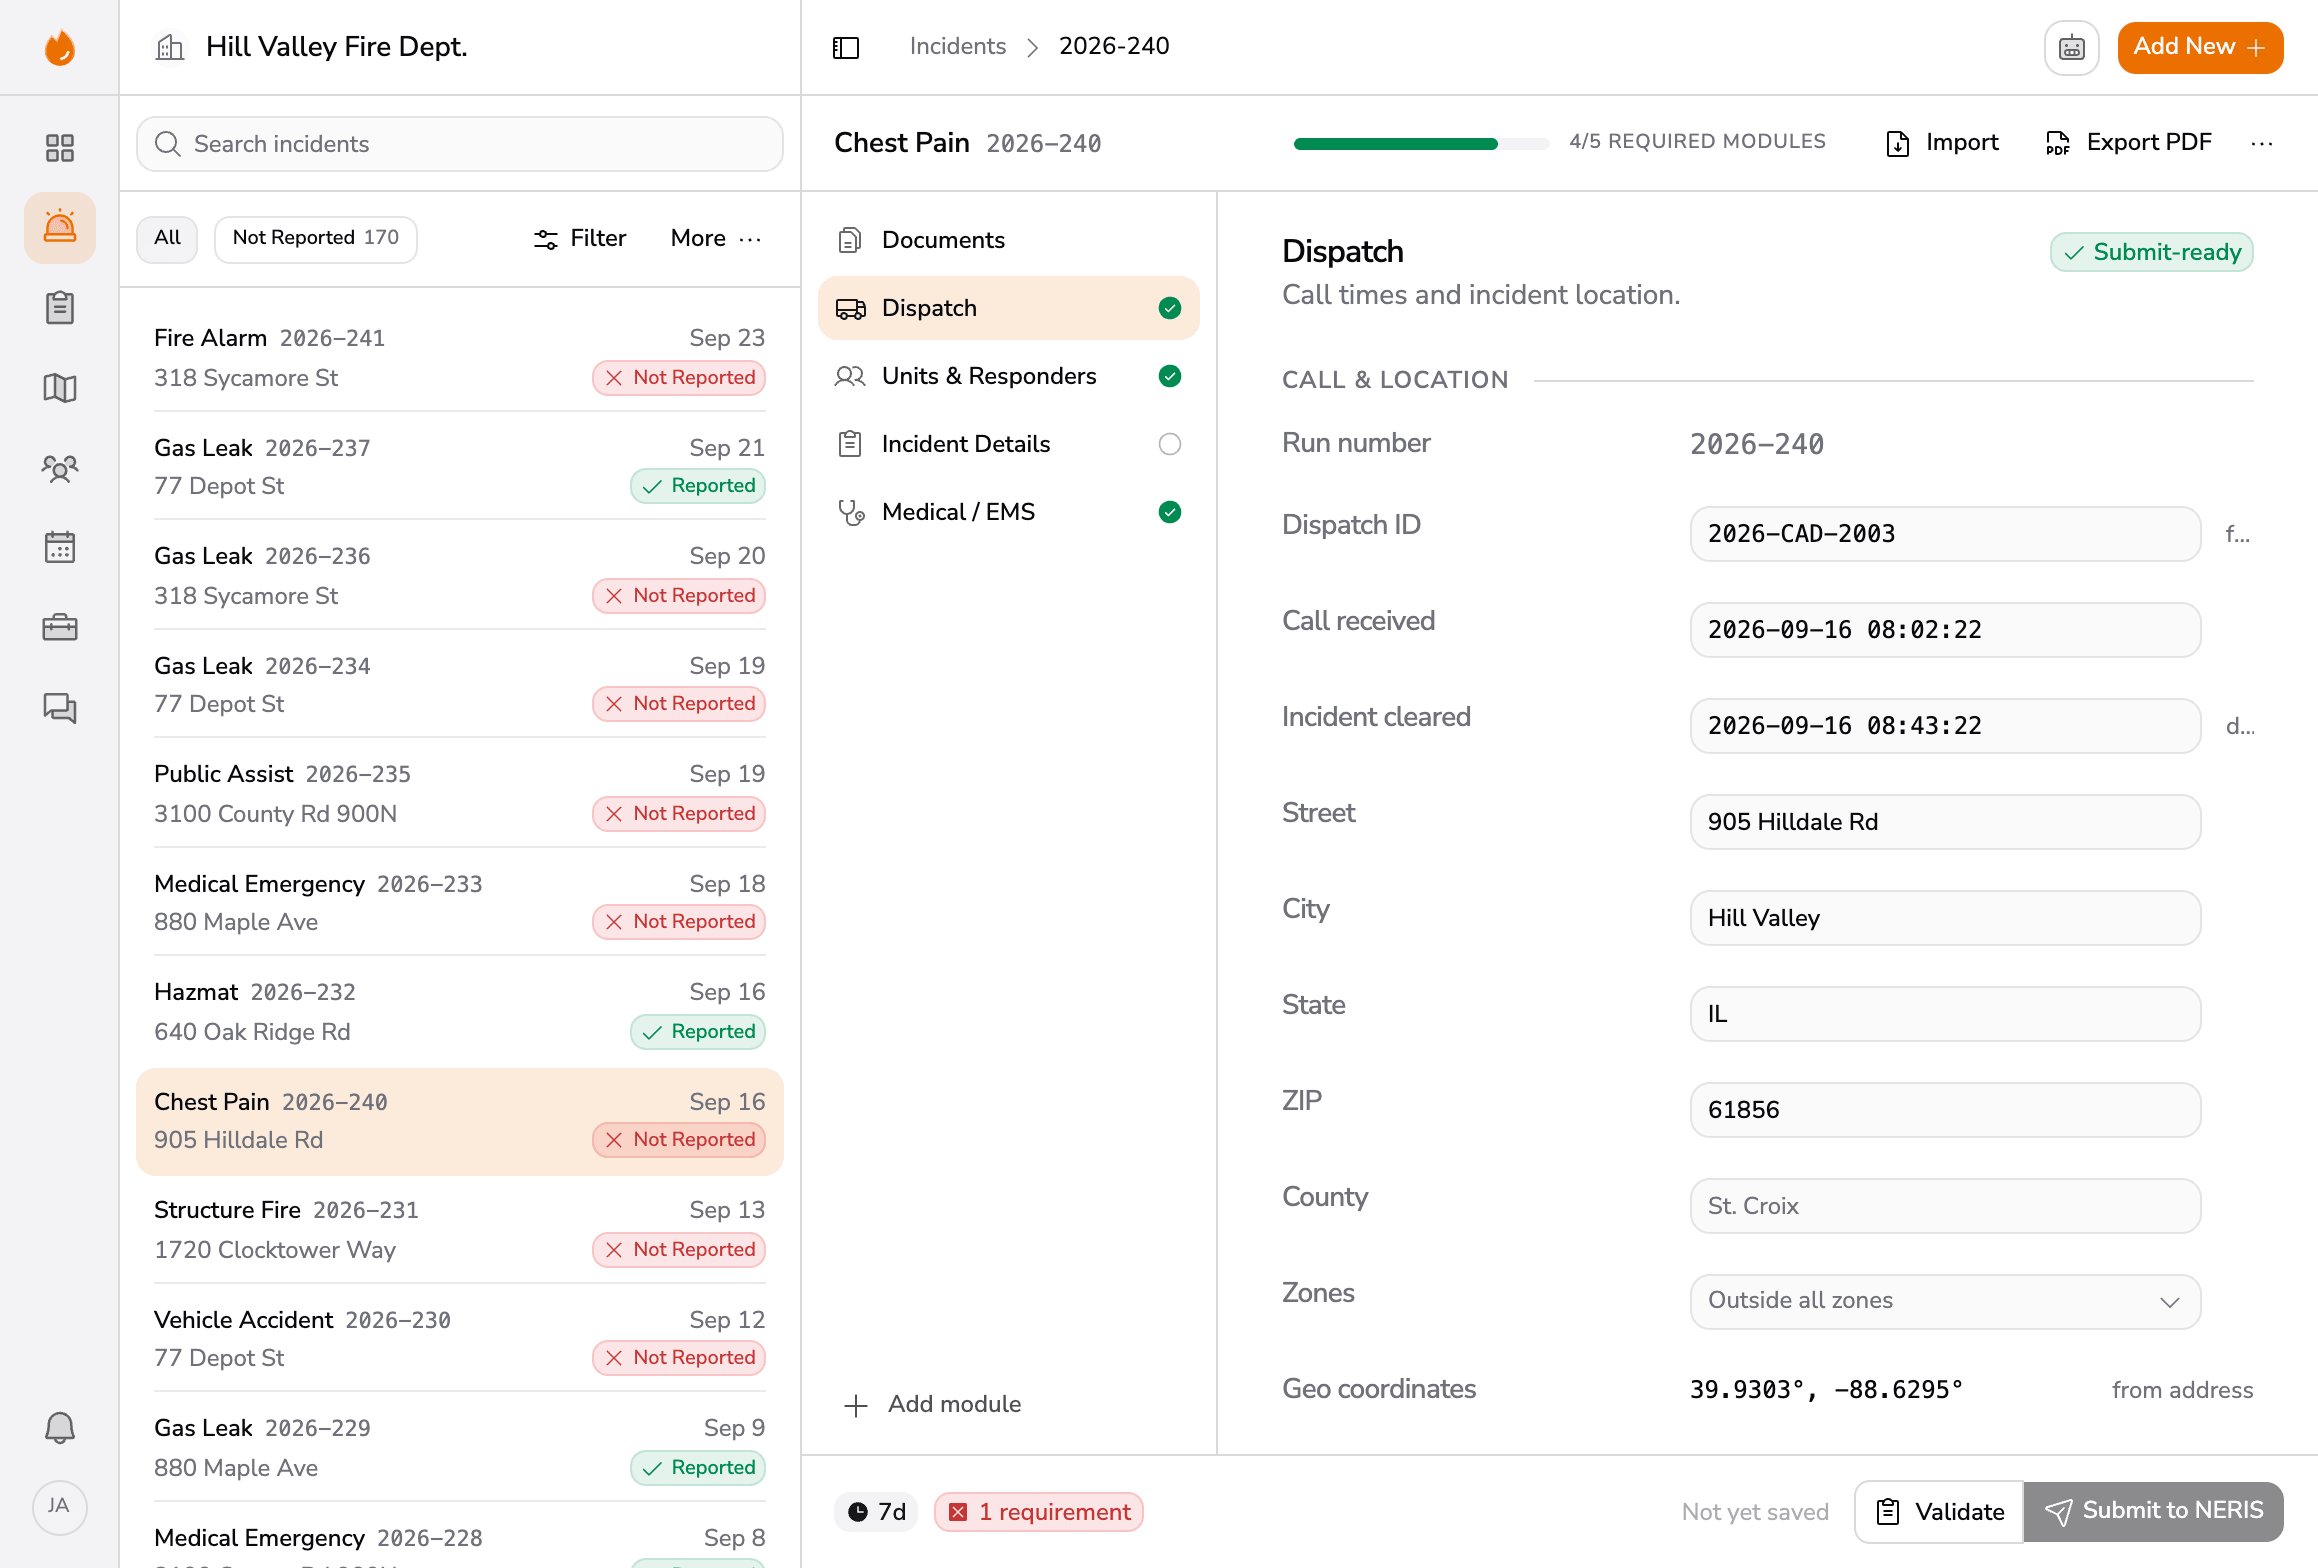
Task: Click the Submit-ready status badge
Action: [x=2152, y=252]
